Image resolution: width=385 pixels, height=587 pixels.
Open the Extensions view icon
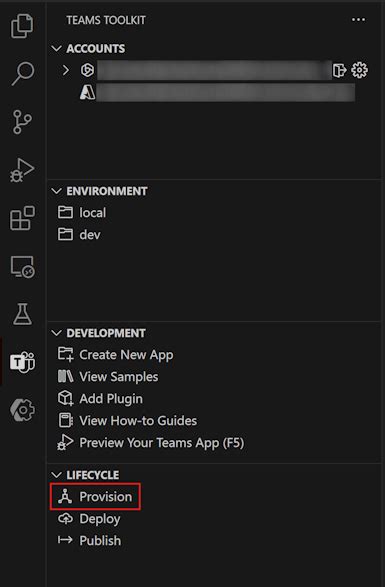click(22, 218)
